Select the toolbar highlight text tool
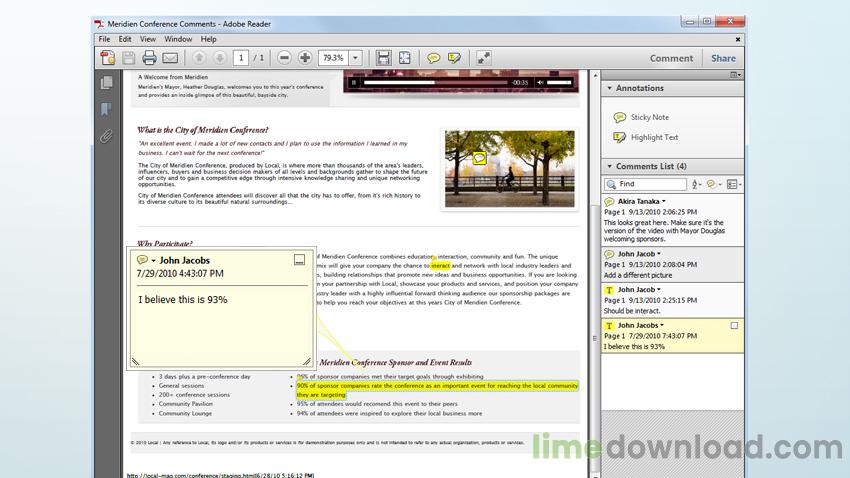This screenshot has width=850, height=478. tap(454, 58)
